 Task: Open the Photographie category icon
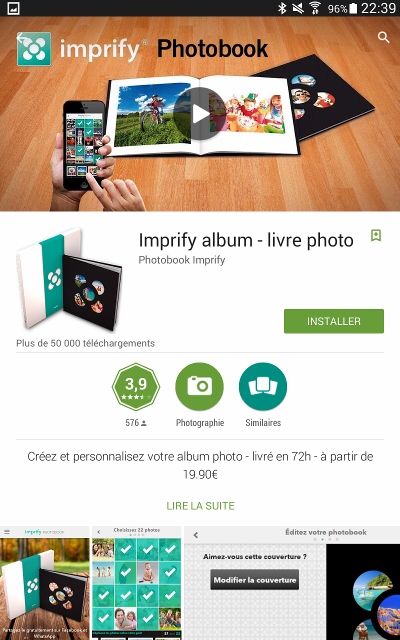tap(200, 387)
